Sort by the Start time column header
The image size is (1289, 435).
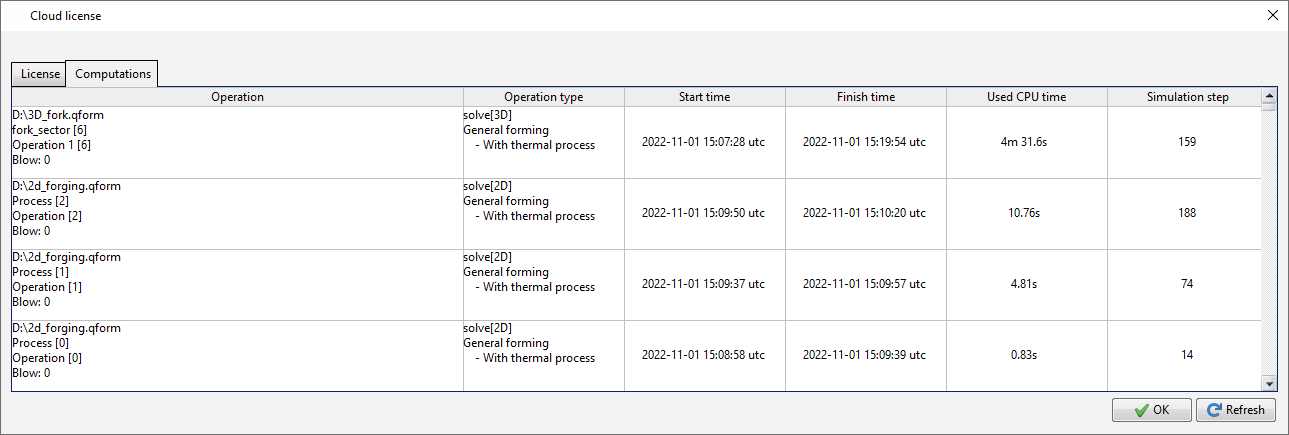tap(704, 97)
